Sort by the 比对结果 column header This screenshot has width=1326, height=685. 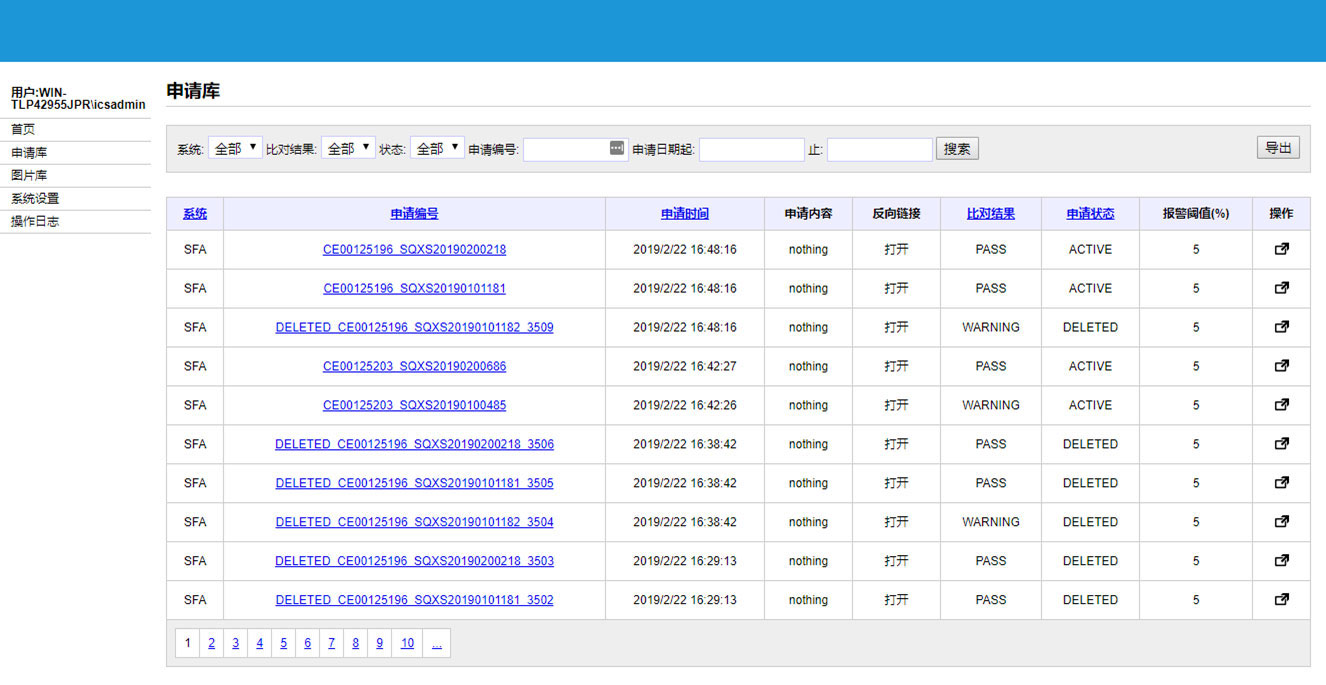[x=991, y=214]
